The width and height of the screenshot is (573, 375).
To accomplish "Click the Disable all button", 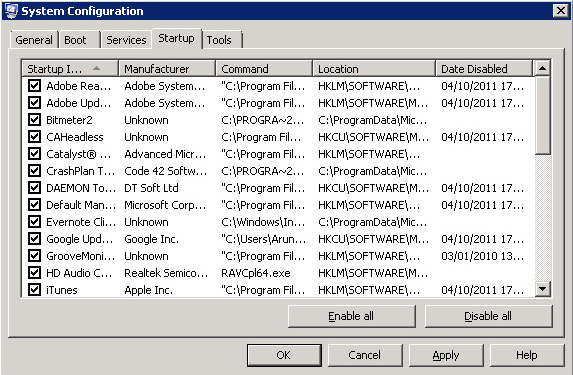I will tap(488, 316).
